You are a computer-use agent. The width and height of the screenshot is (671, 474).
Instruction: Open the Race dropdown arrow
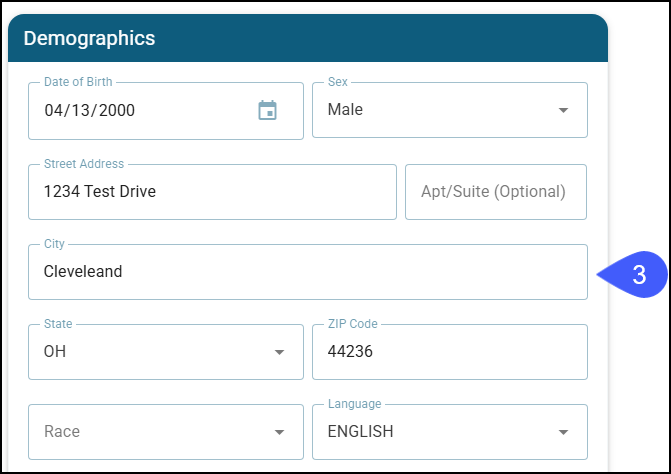(279, 432)
